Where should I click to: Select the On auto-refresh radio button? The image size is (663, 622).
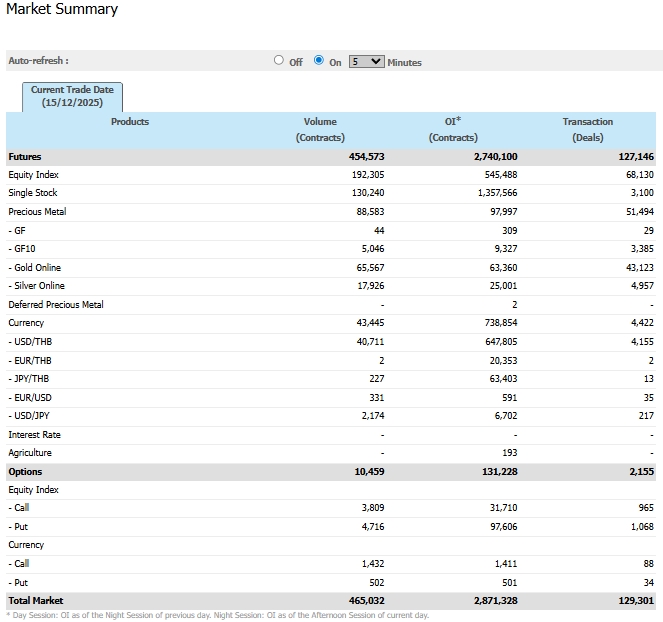tap(319, 60)
